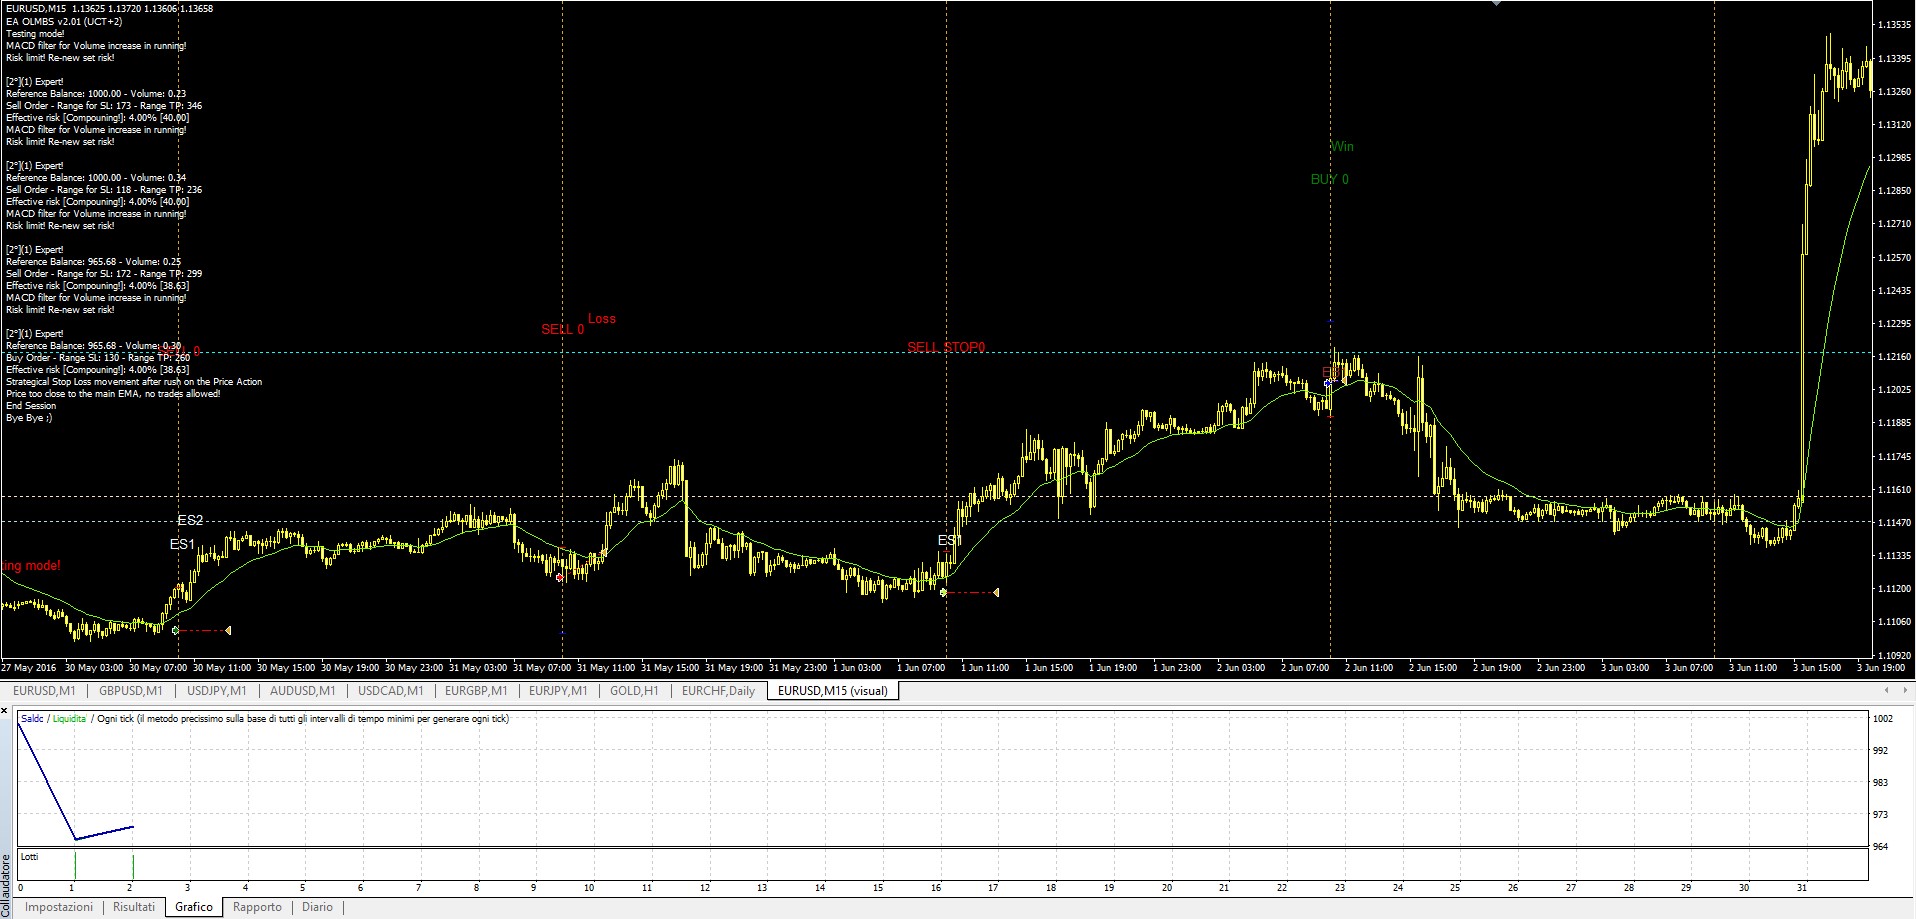Click the green lots bar at trade 2

click(x=133, y=866)
